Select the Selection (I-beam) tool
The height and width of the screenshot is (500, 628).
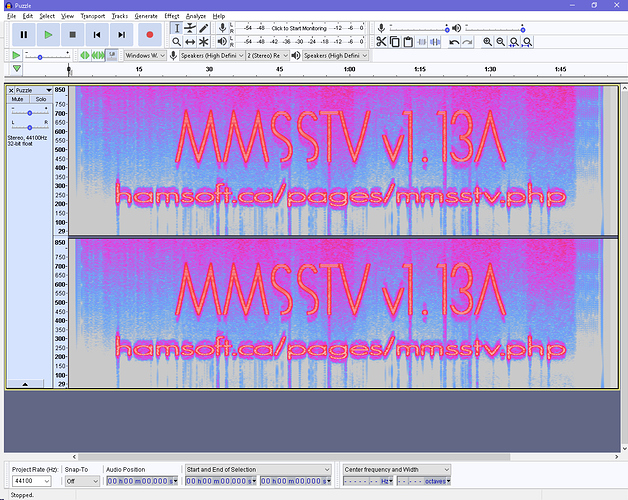[177, 28]
